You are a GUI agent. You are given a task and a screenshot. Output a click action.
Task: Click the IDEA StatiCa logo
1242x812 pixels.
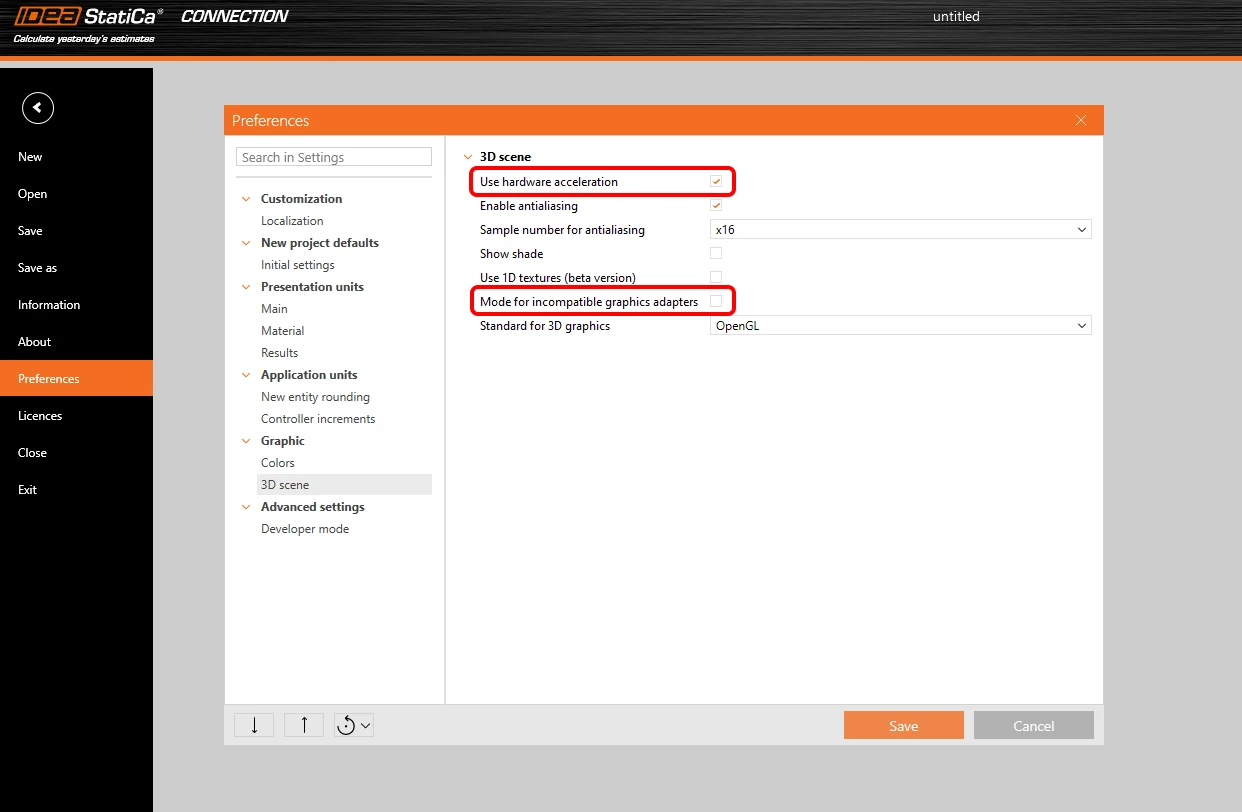click(88, 17)
